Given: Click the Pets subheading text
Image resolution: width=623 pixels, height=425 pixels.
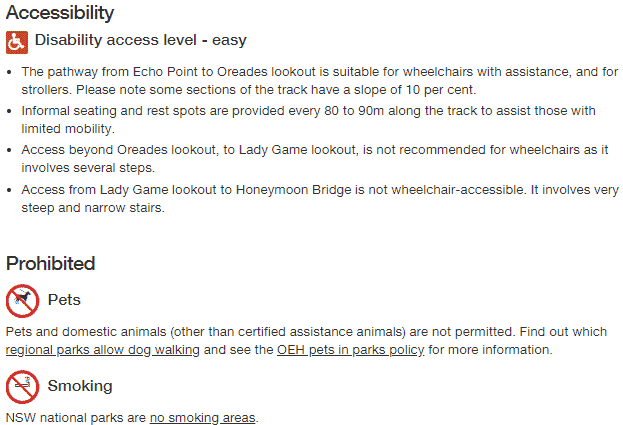Looking at the screenshot, I should click(x=64, y=300).
